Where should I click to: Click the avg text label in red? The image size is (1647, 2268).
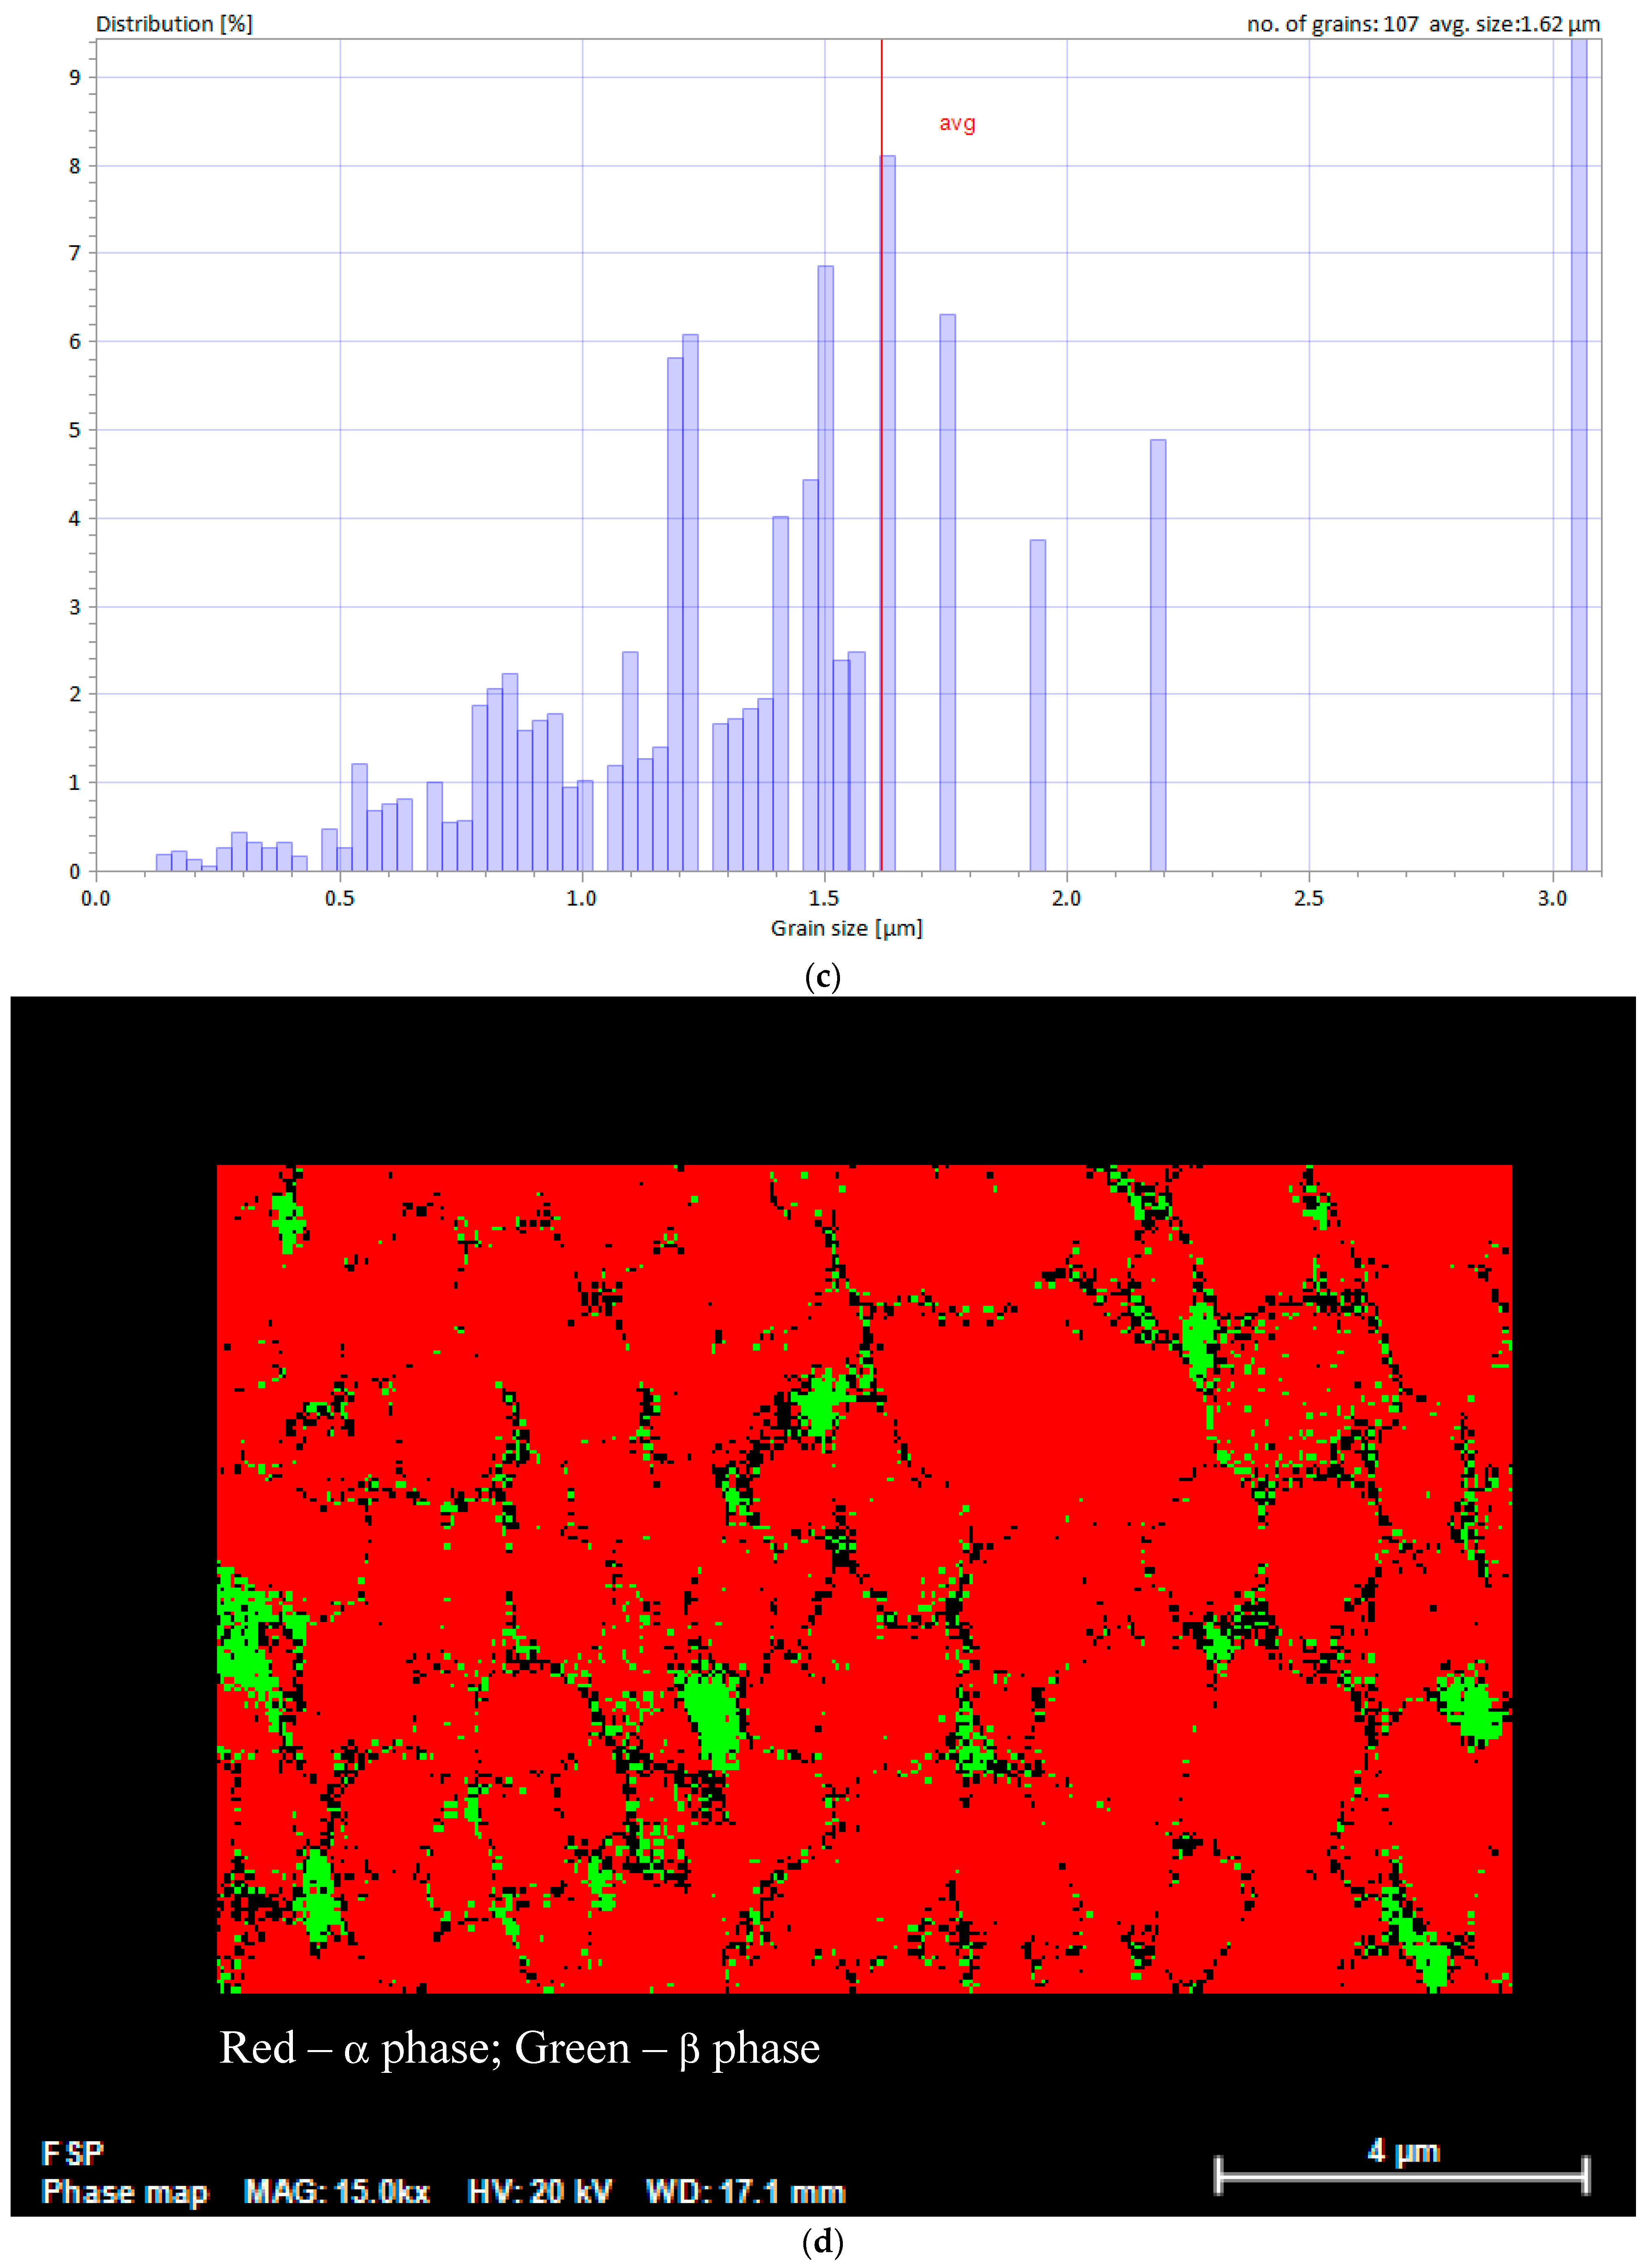pos(956,124)
